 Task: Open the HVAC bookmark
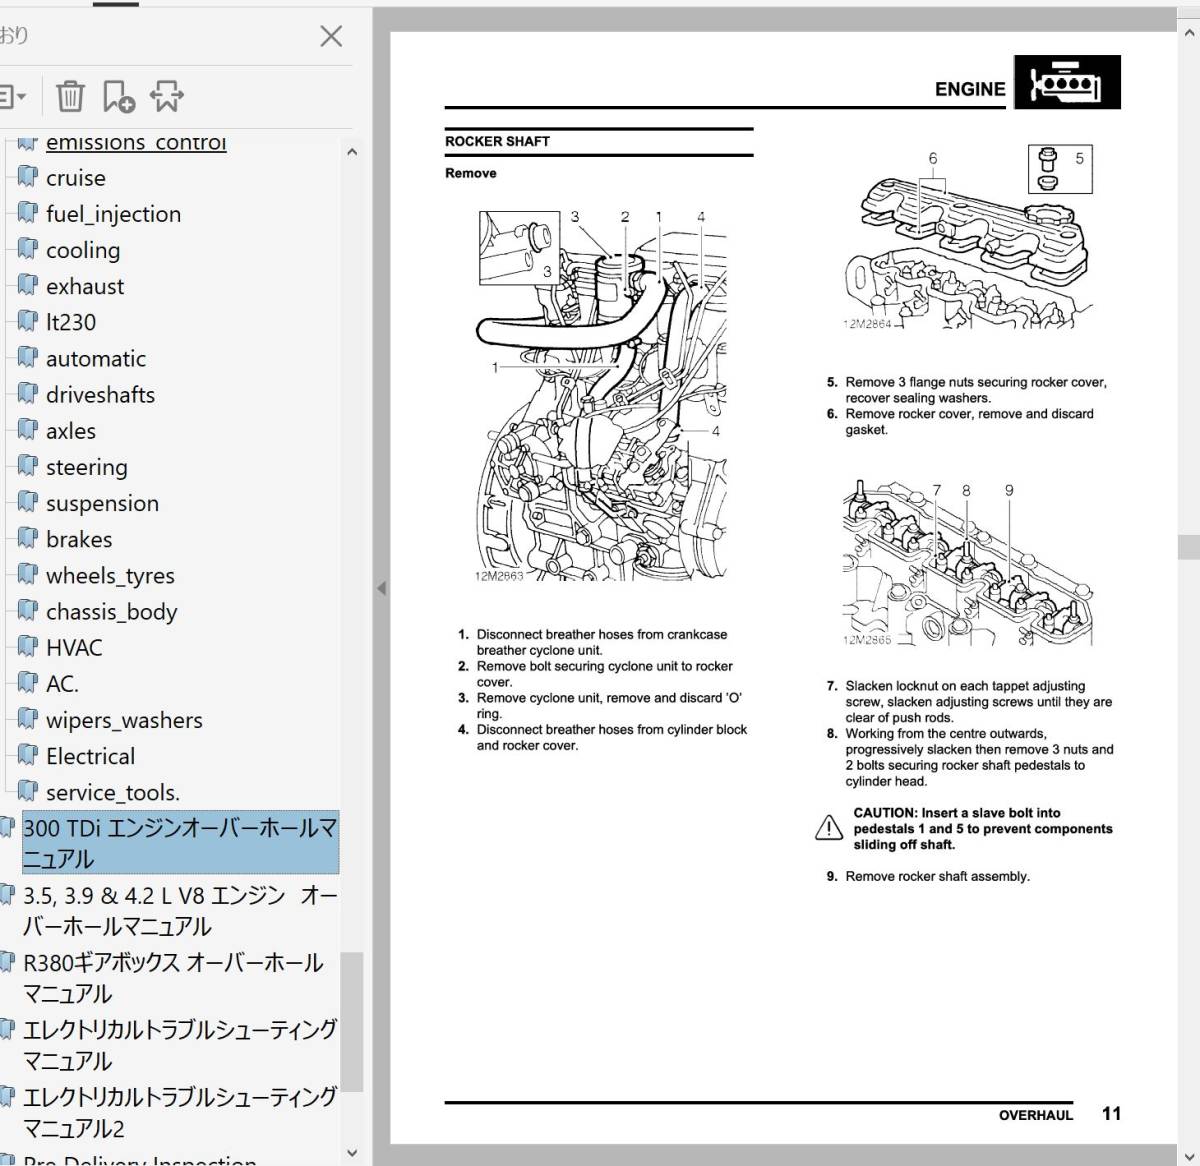74,648
